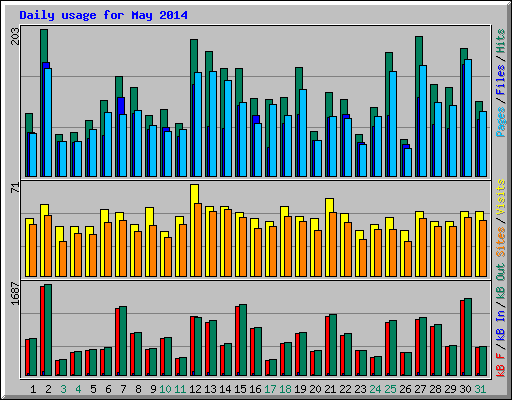
Task: Click green day 4 label
Action: [x=78, y=389]
